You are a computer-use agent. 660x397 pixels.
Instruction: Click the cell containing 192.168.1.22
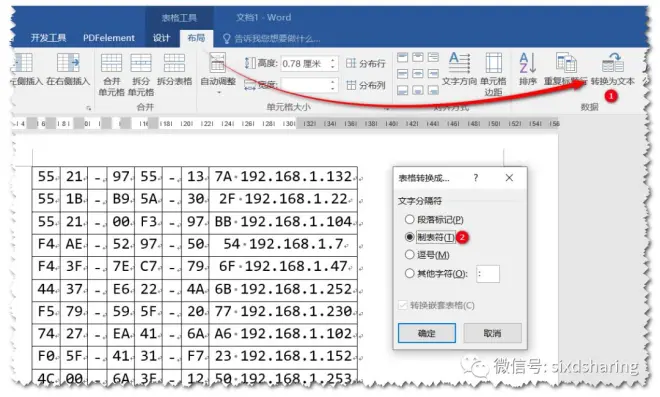(x=283, y=199)
